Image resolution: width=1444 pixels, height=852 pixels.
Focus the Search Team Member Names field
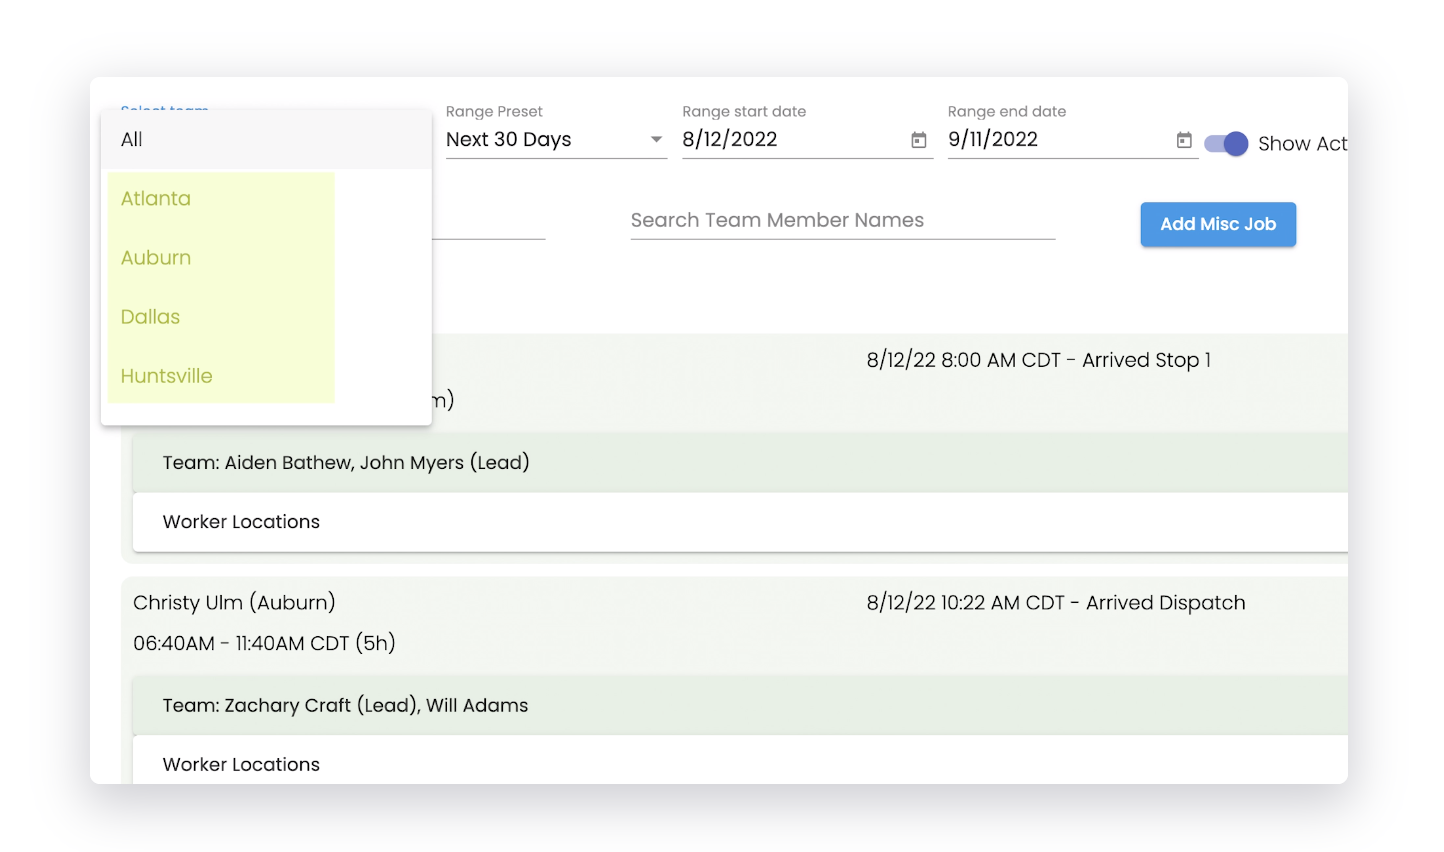pos(842,221)
